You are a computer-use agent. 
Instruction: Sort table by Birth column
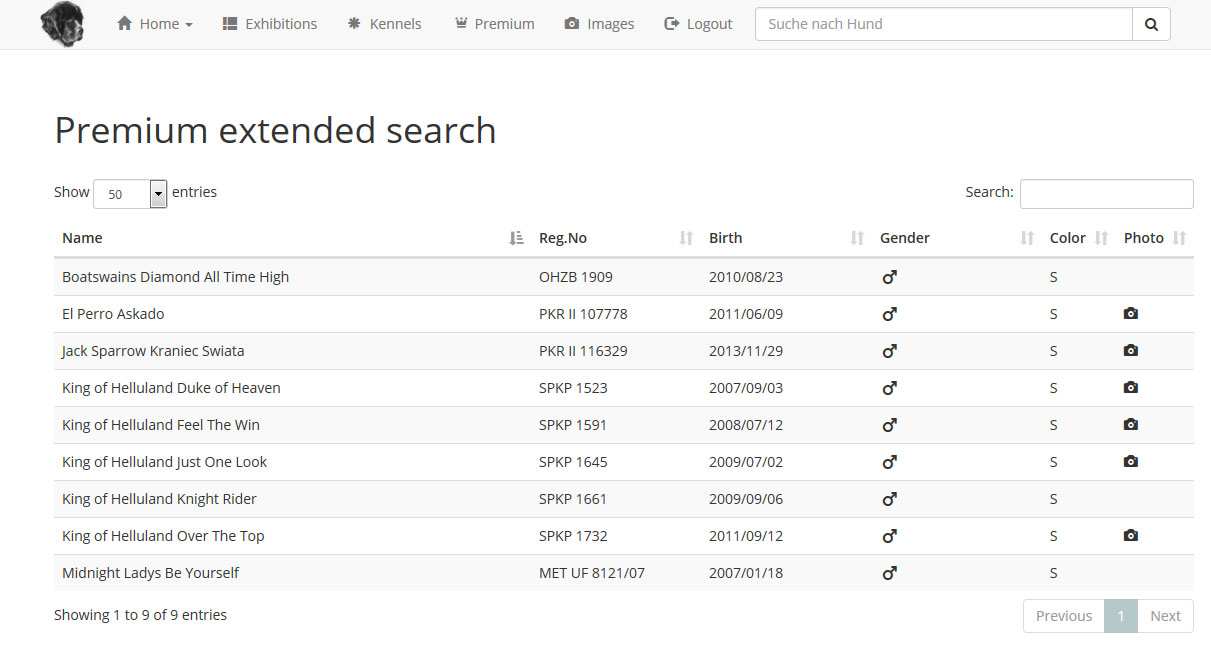click(786, 238)
